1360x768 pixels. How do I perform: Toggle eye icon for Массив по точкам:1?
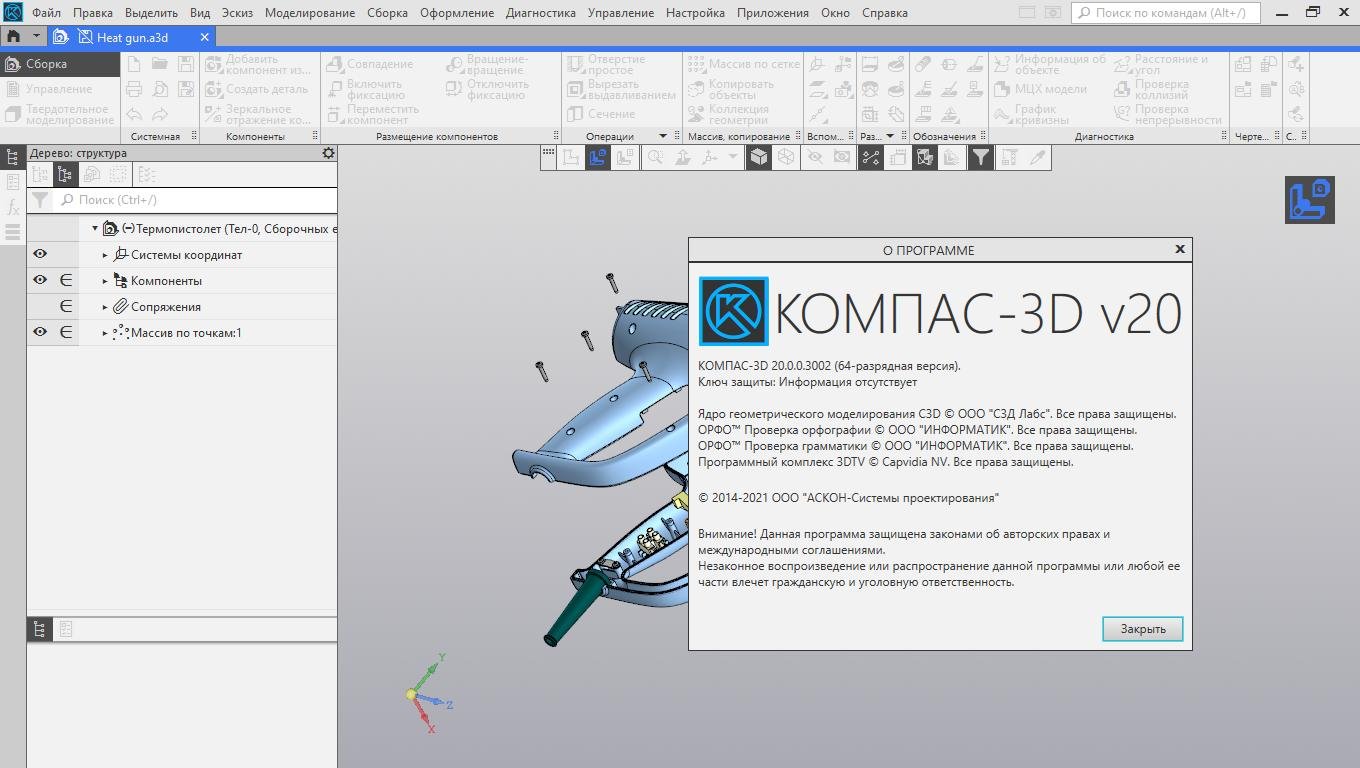40,333
